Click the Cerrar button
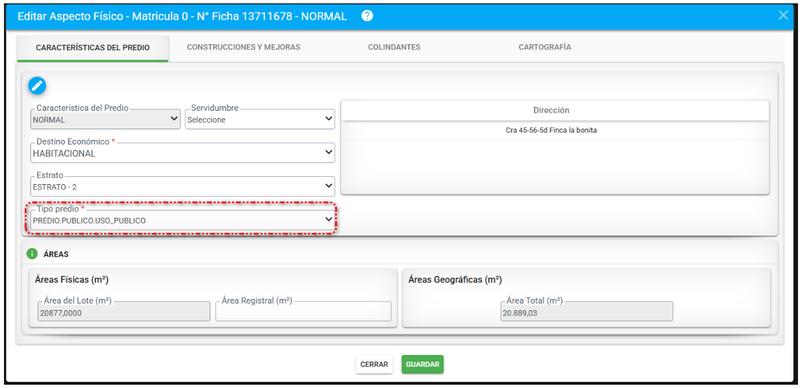800x388 pixels. click(x=374, y=365)
